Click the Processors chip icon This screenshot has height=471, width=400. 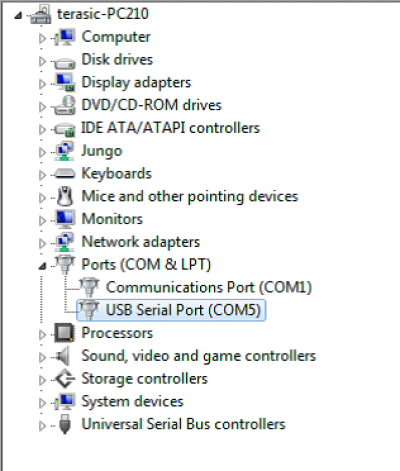point(64,333)
